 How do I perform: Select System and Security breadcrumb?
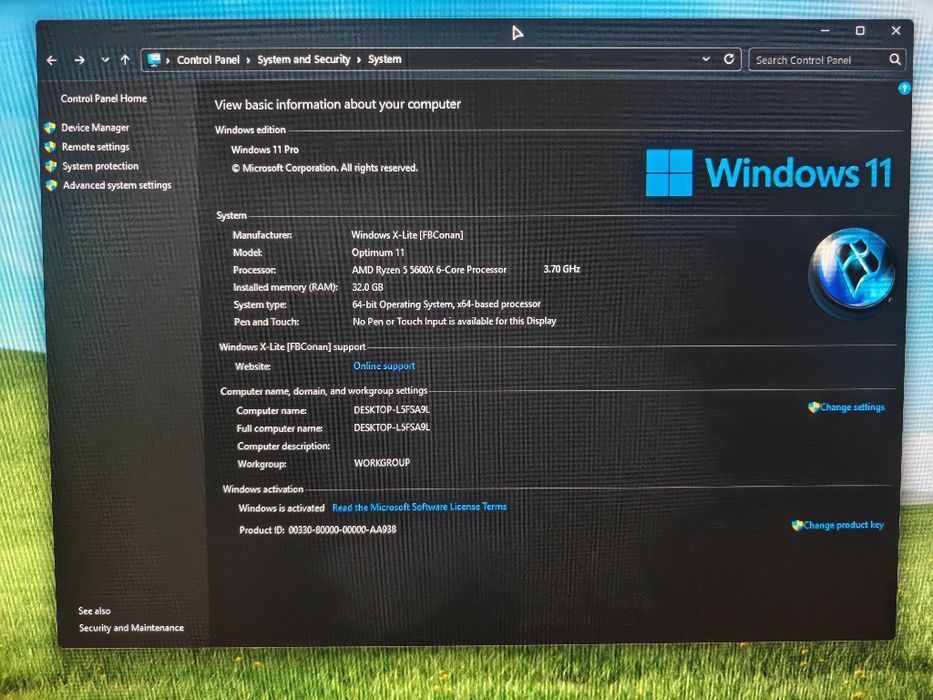pos(303,60)
